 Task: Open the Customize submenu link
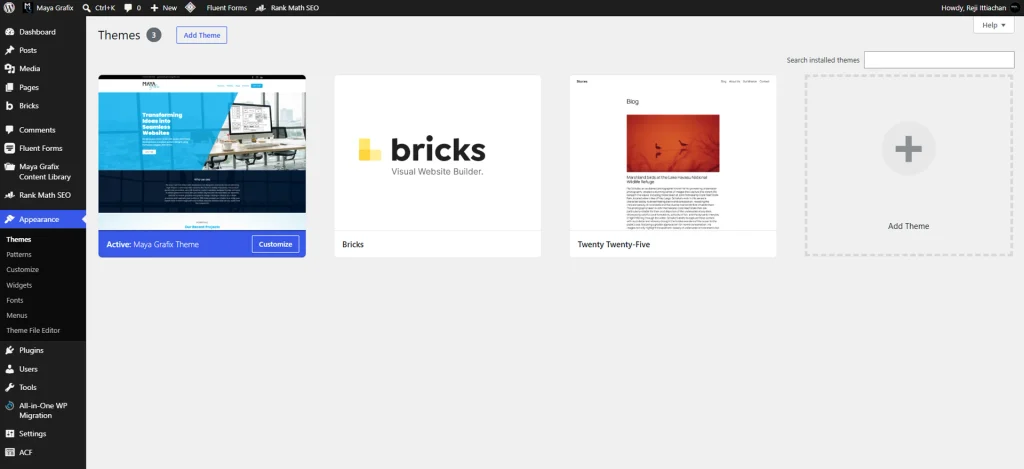(x=23, y=270)
